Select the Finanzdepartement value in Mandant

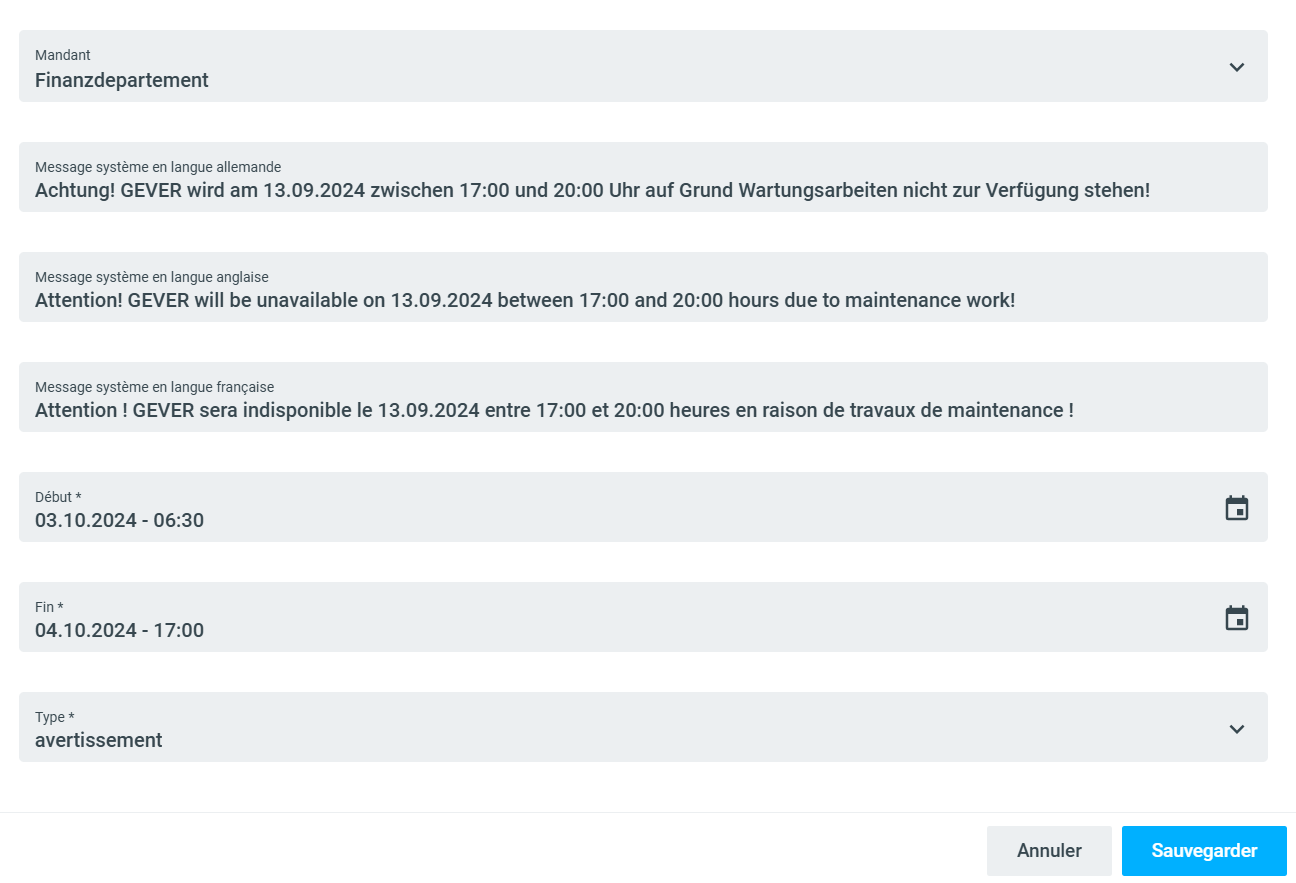[122, 81]
